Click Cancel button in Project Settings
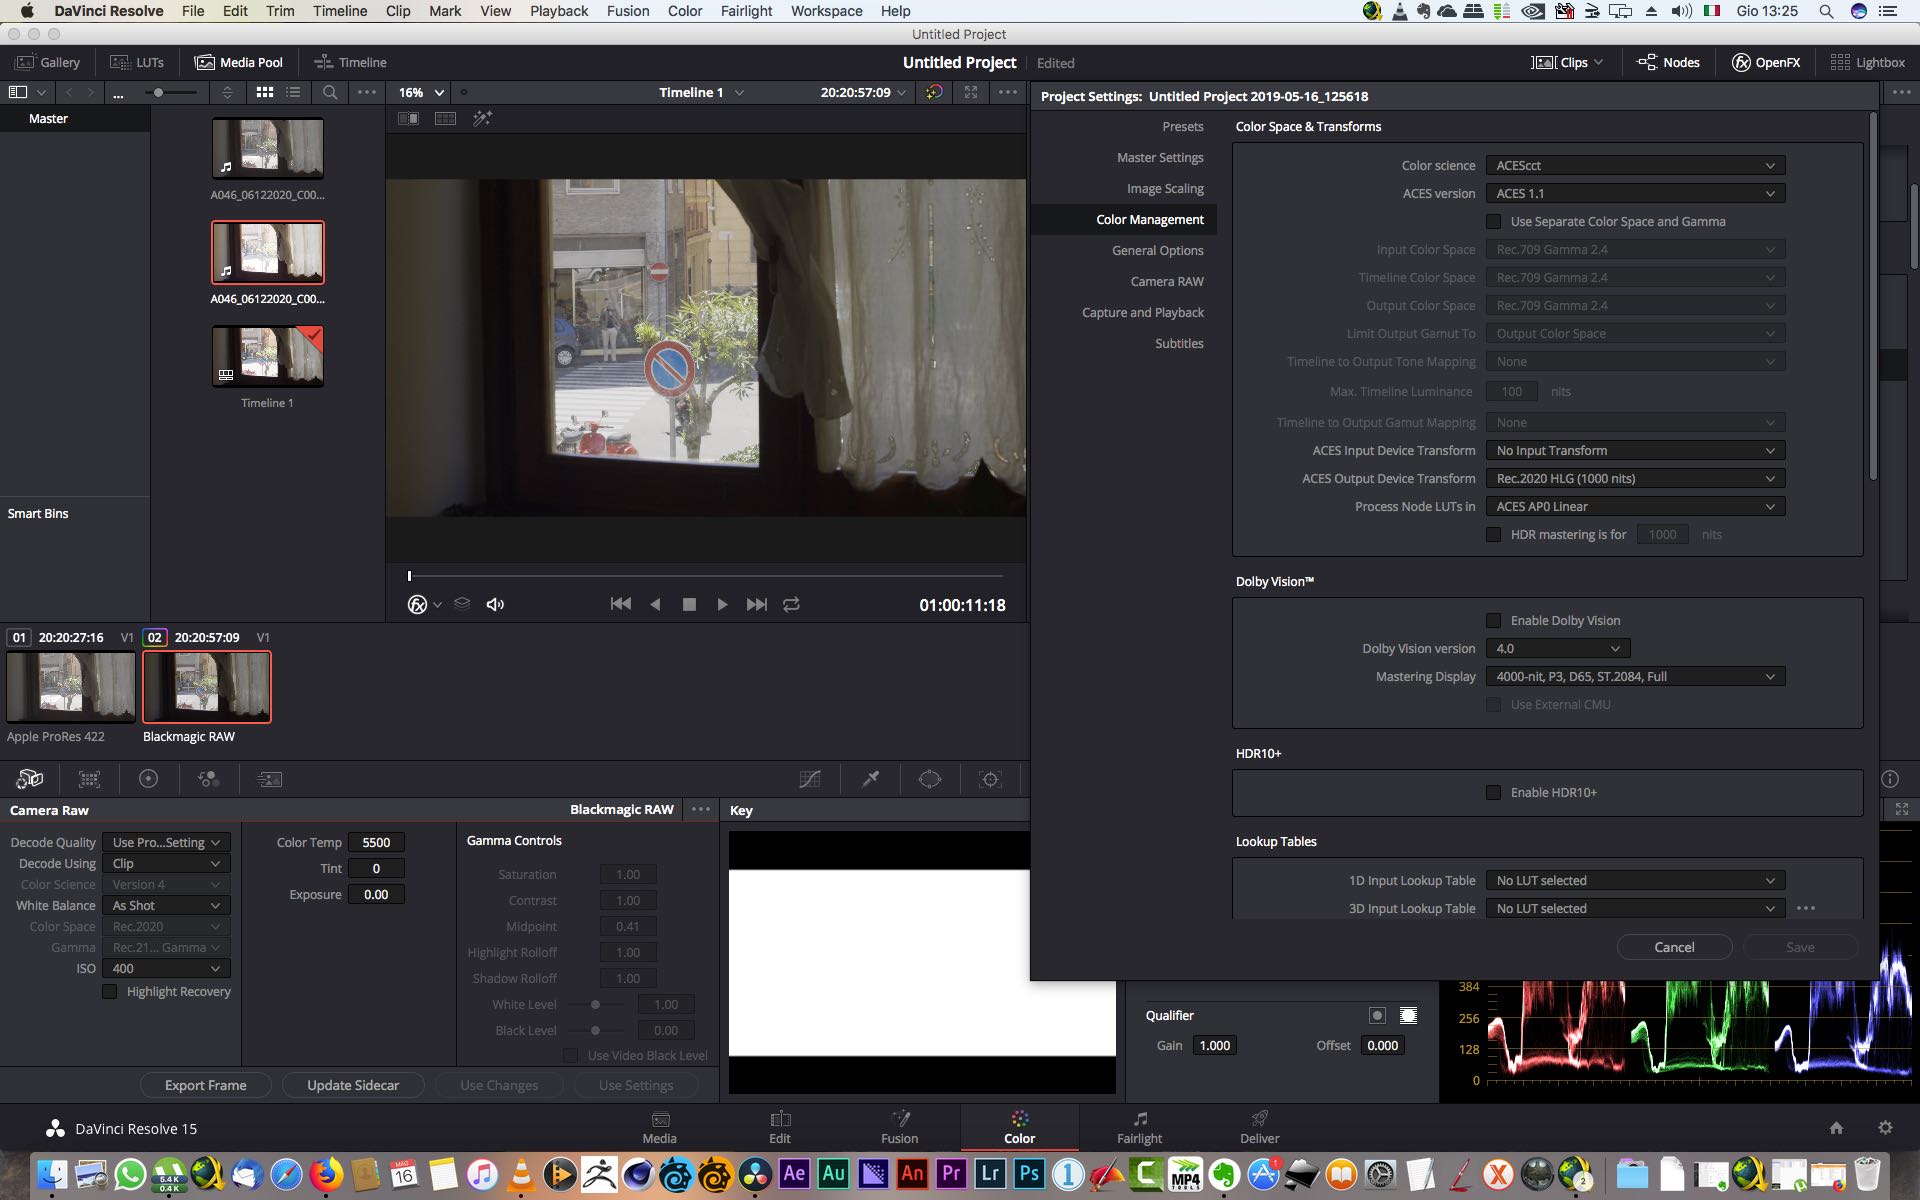The width and height of the screenshot is (1920, 1200). 1674,947
